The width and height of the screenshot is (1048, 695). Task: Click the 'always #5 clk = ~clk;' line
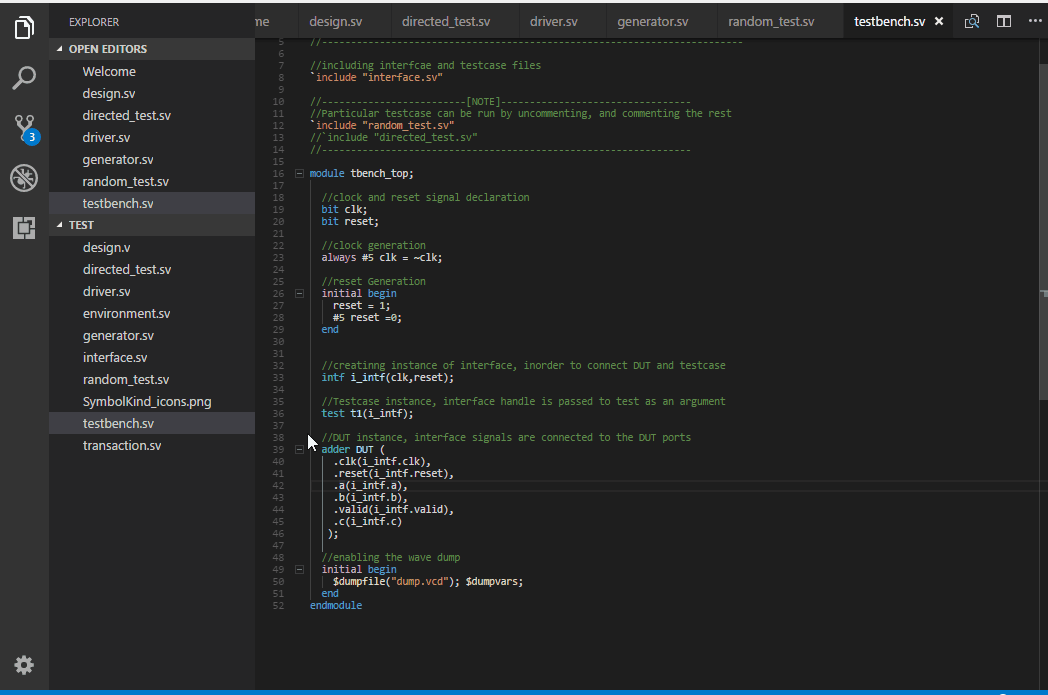tap(382, 257)
